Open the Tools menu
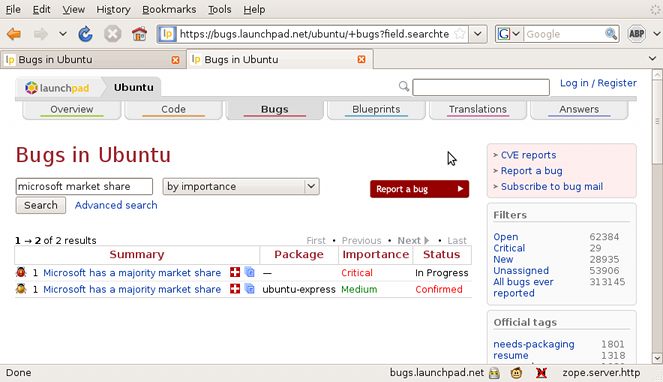Image resolution: width=663 pixels, height=382 pixels. click(219, 9)
